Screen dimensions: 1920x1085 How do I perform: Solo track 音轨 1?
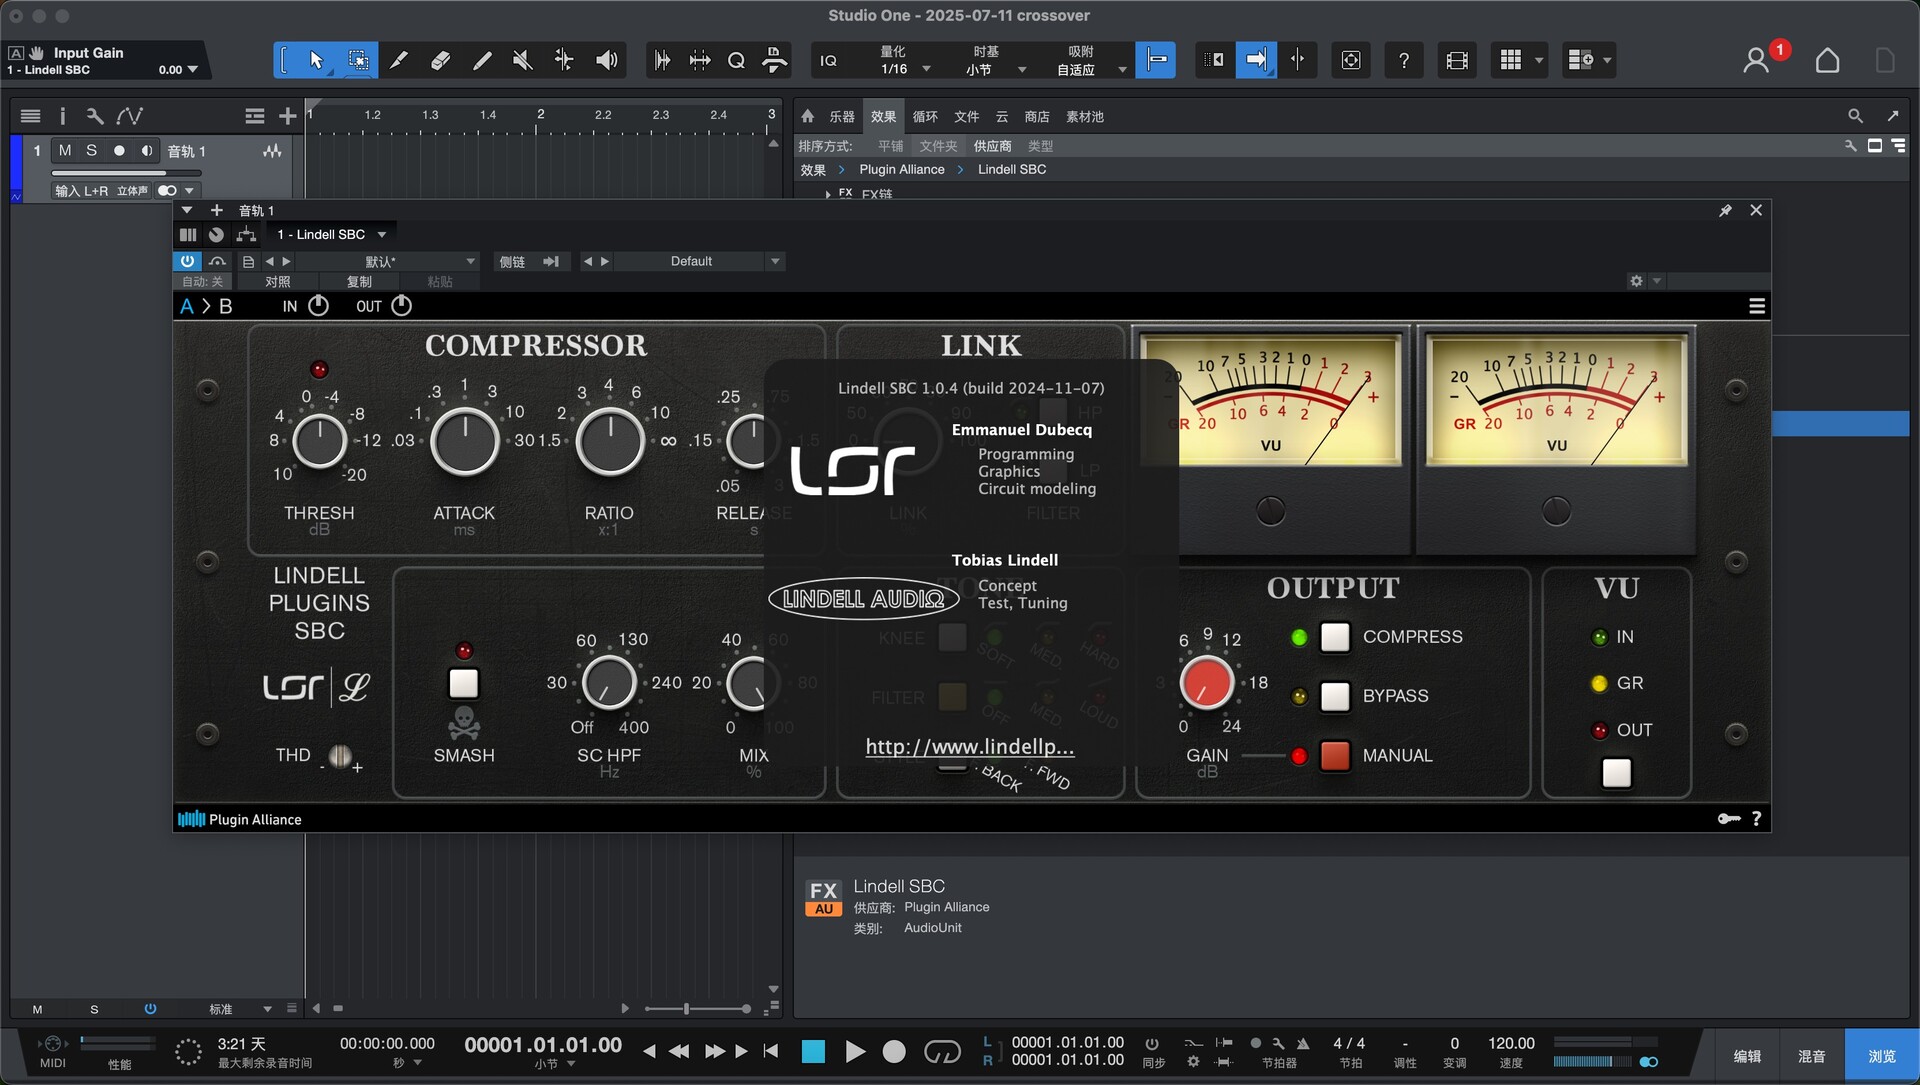click(92, 151)
